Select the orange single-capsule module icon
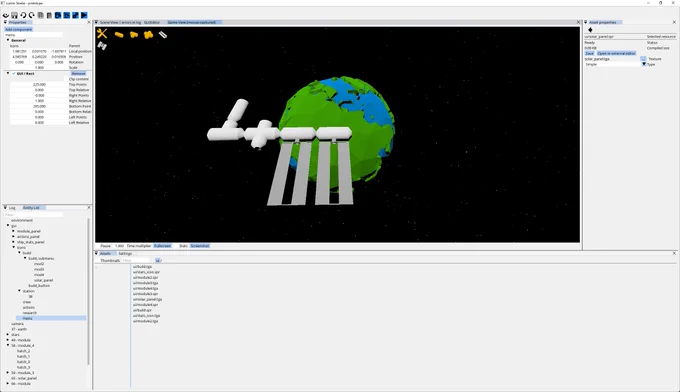Screen dimensions: 680x392 point(119,35)
